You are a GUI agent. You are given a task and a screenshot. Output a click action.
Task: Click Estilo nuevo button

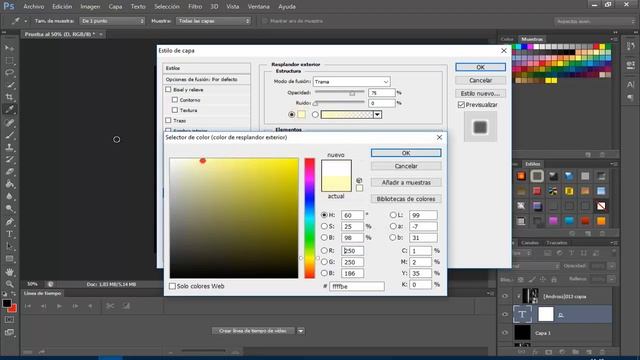click(480, 93)
